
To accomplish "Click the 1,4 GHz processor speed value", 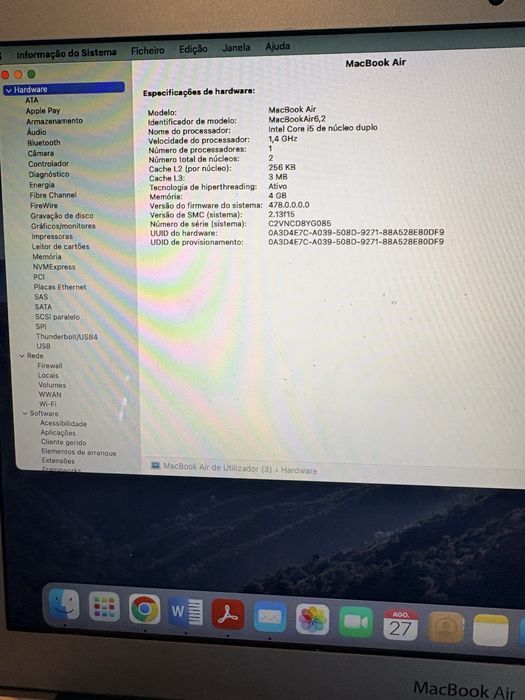I will 283,139.
